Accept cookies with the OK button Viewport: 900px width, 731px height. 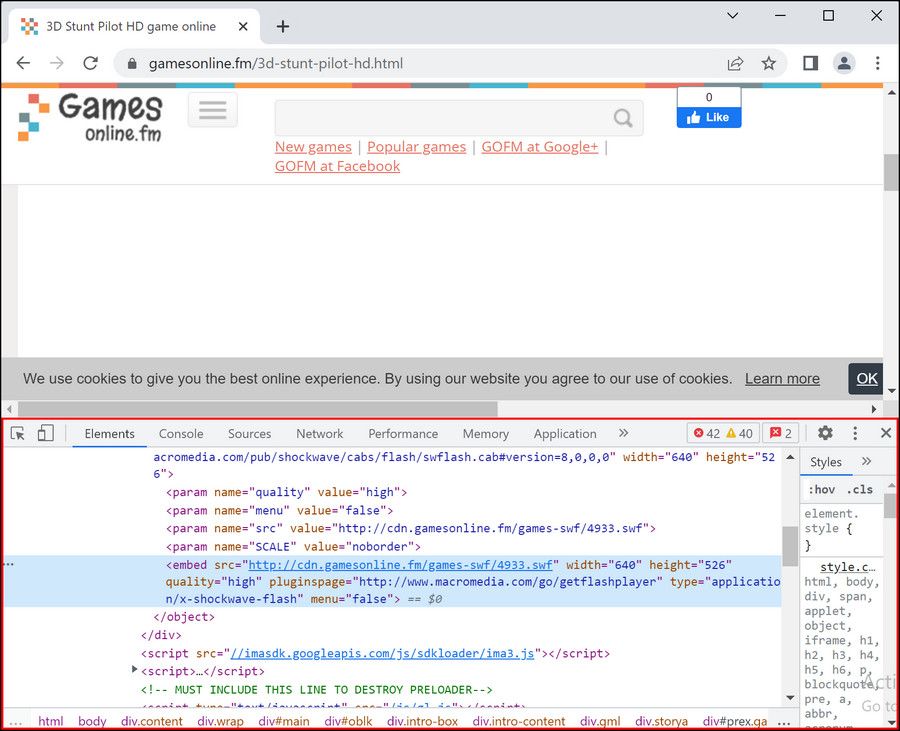coord(865,379)
